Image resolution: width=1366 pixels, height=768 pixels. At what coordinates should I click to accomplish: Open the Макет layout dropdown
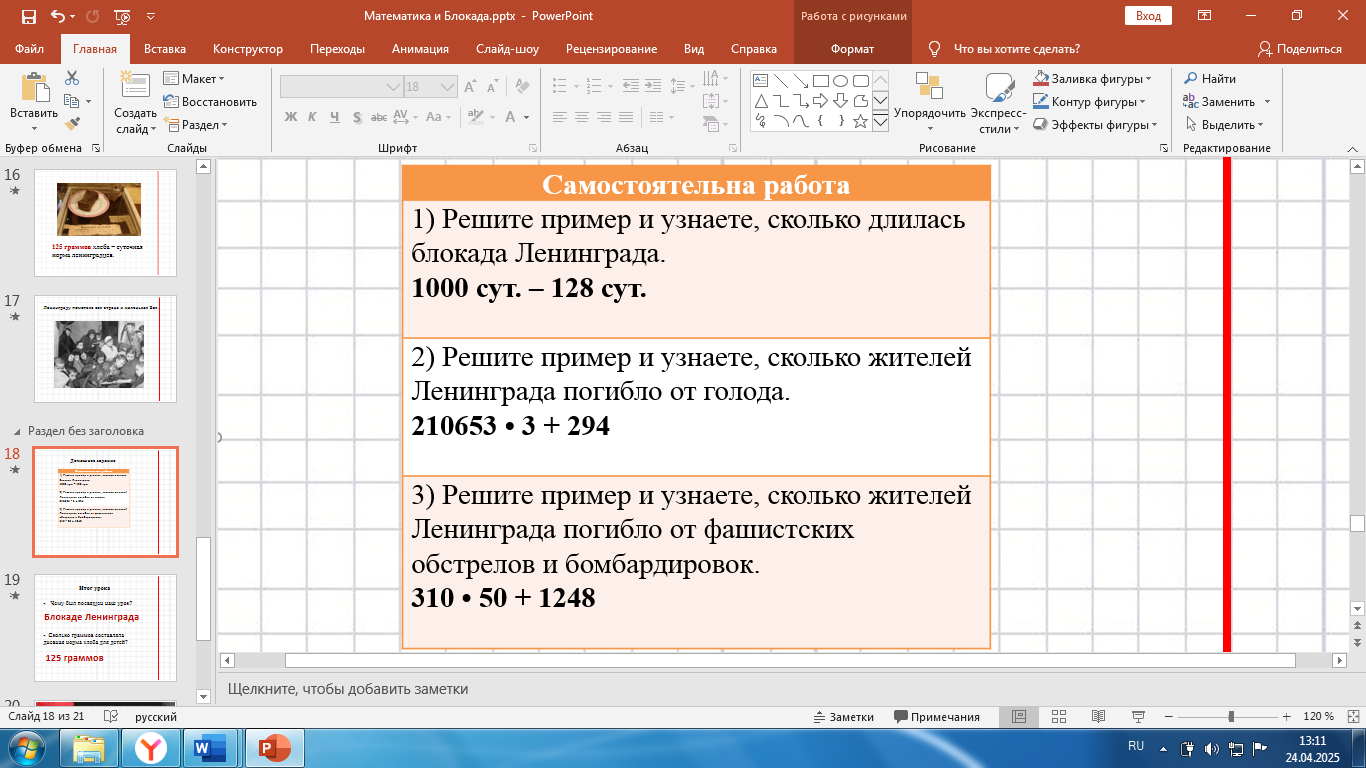click(194, 78)
